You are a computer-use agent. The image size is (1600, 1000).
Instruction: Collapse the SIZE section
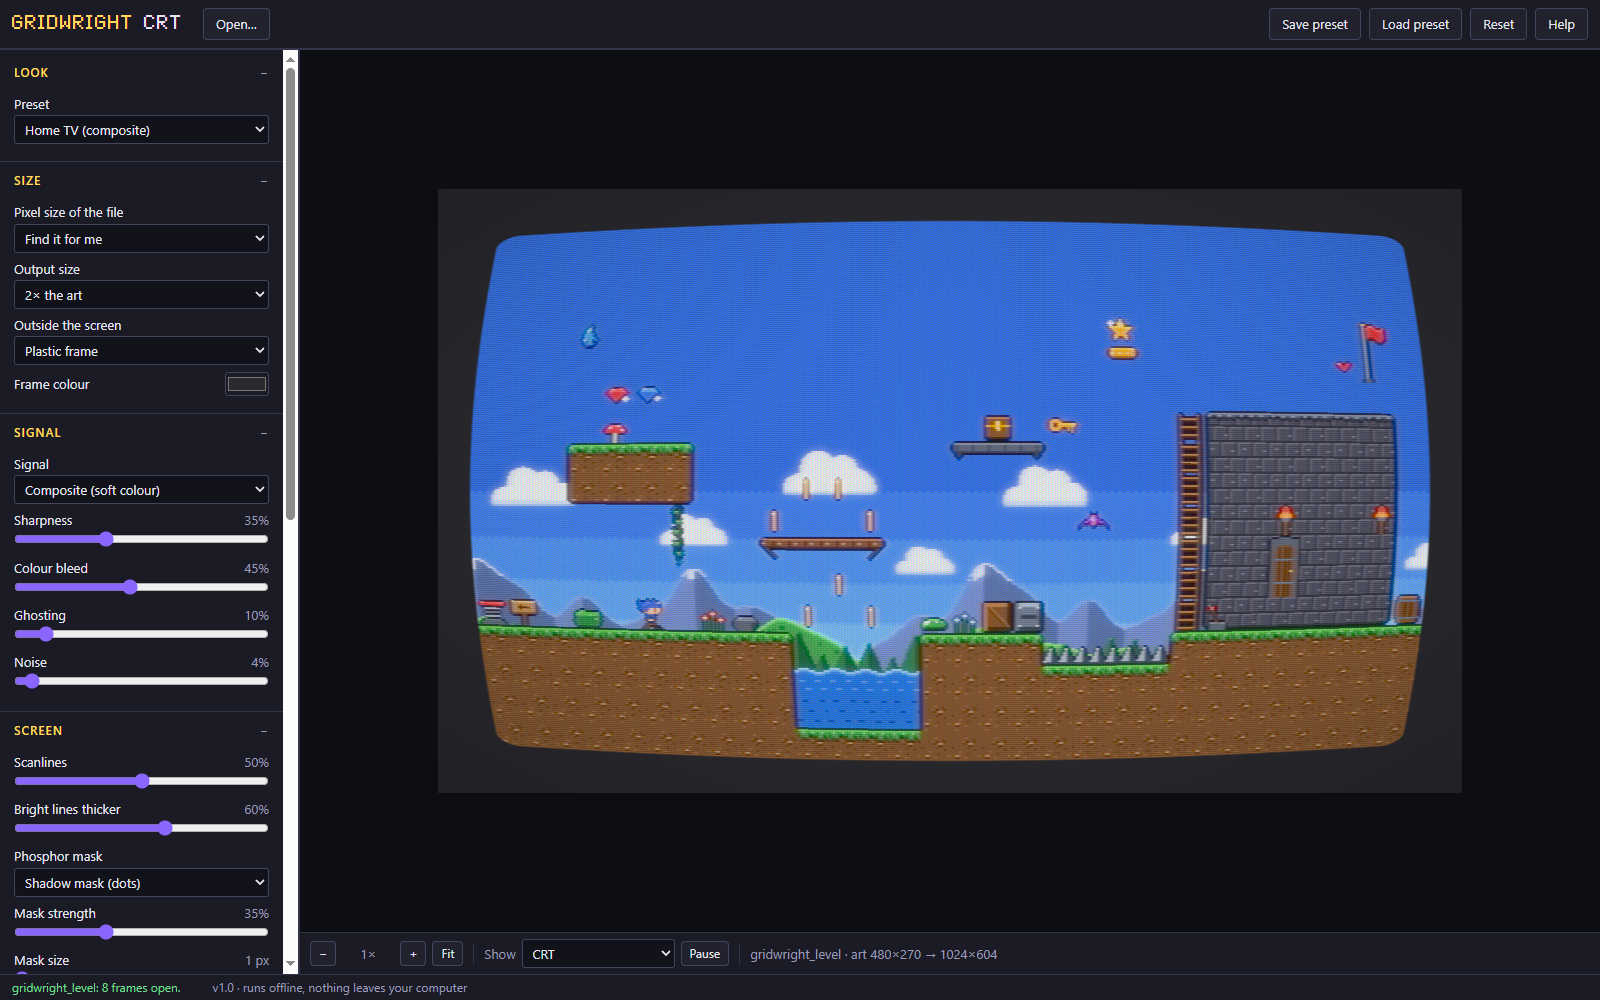(x=264, y=181)
